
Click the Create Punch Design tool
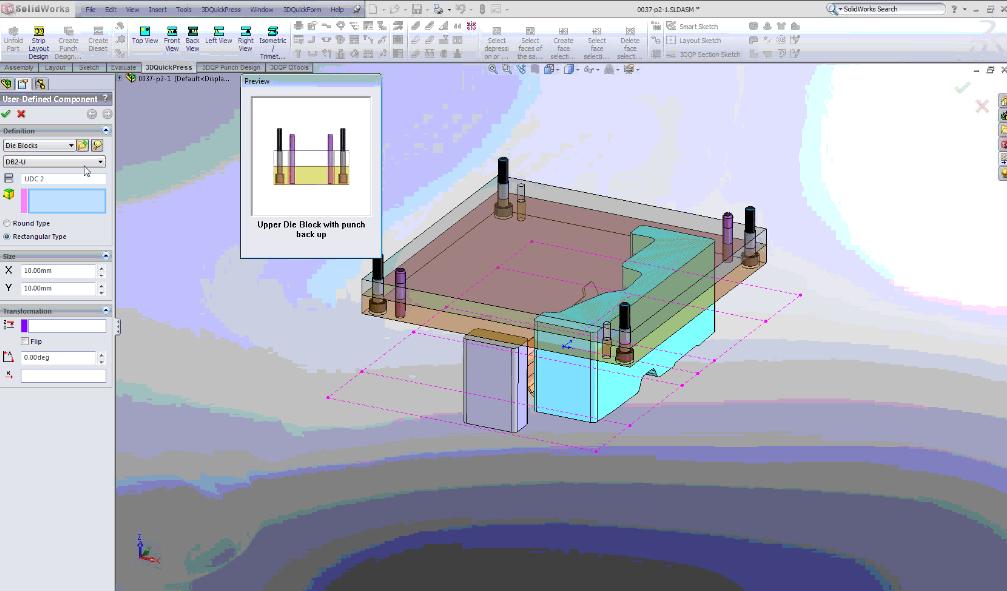68,42
